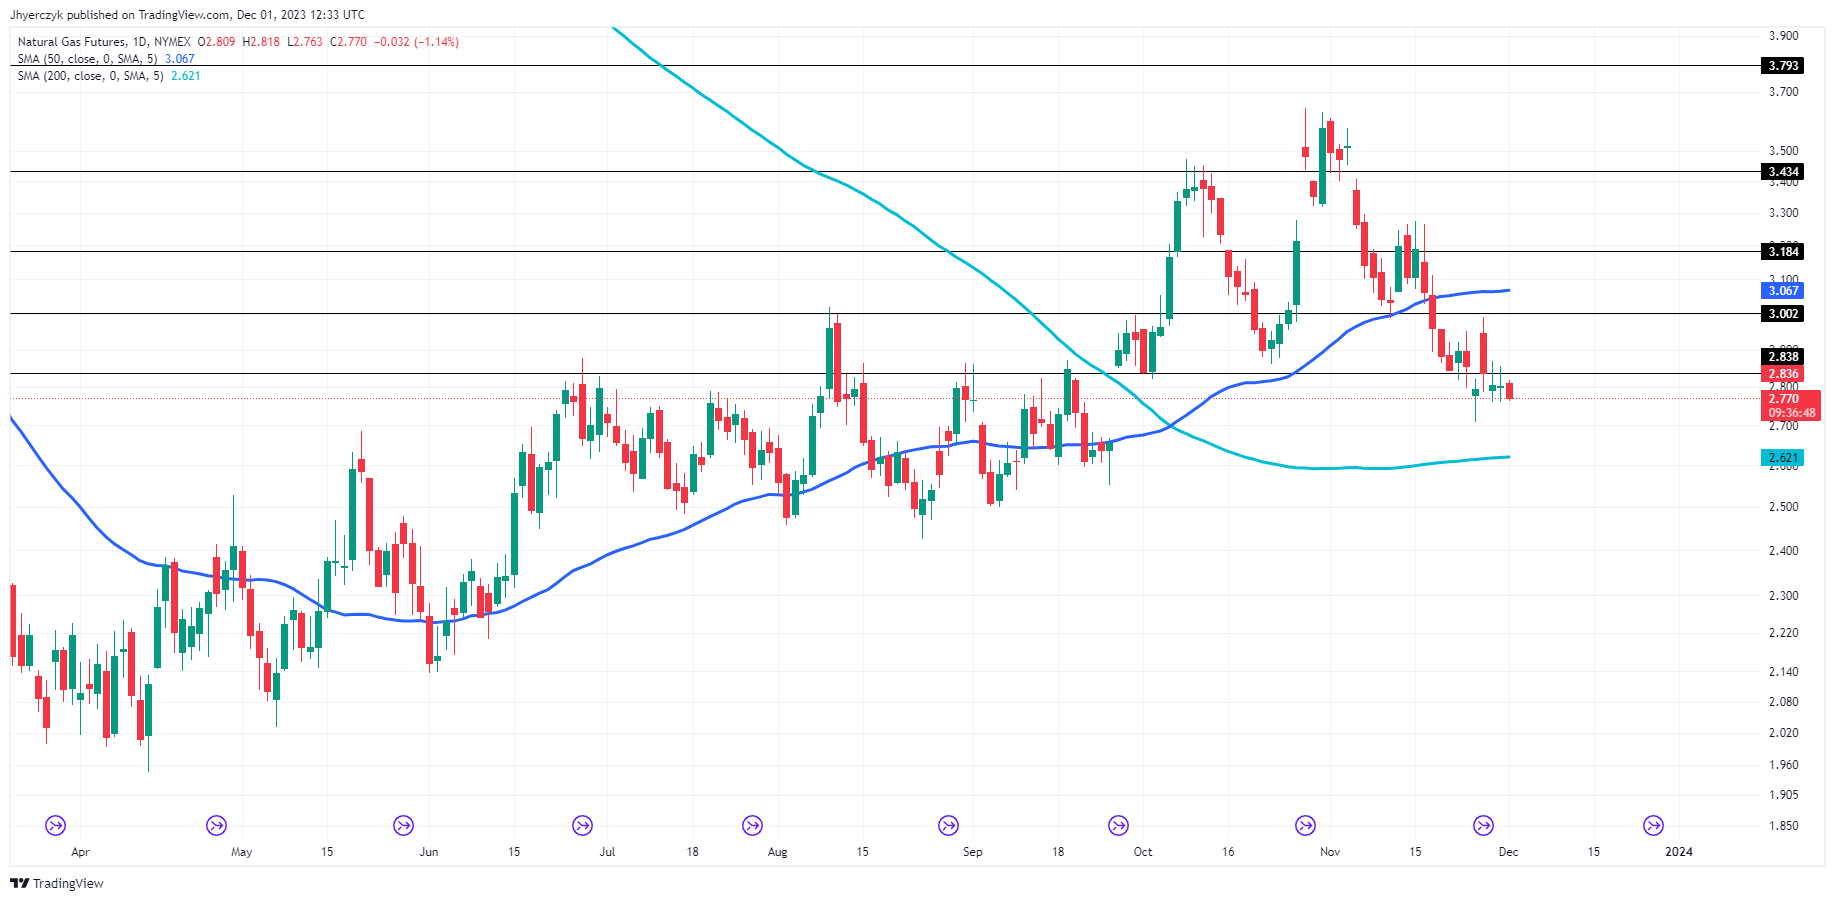Click the 1.850 price axis tick
This screenshot has width=1835, height=901.
[x=1783, y=826]
